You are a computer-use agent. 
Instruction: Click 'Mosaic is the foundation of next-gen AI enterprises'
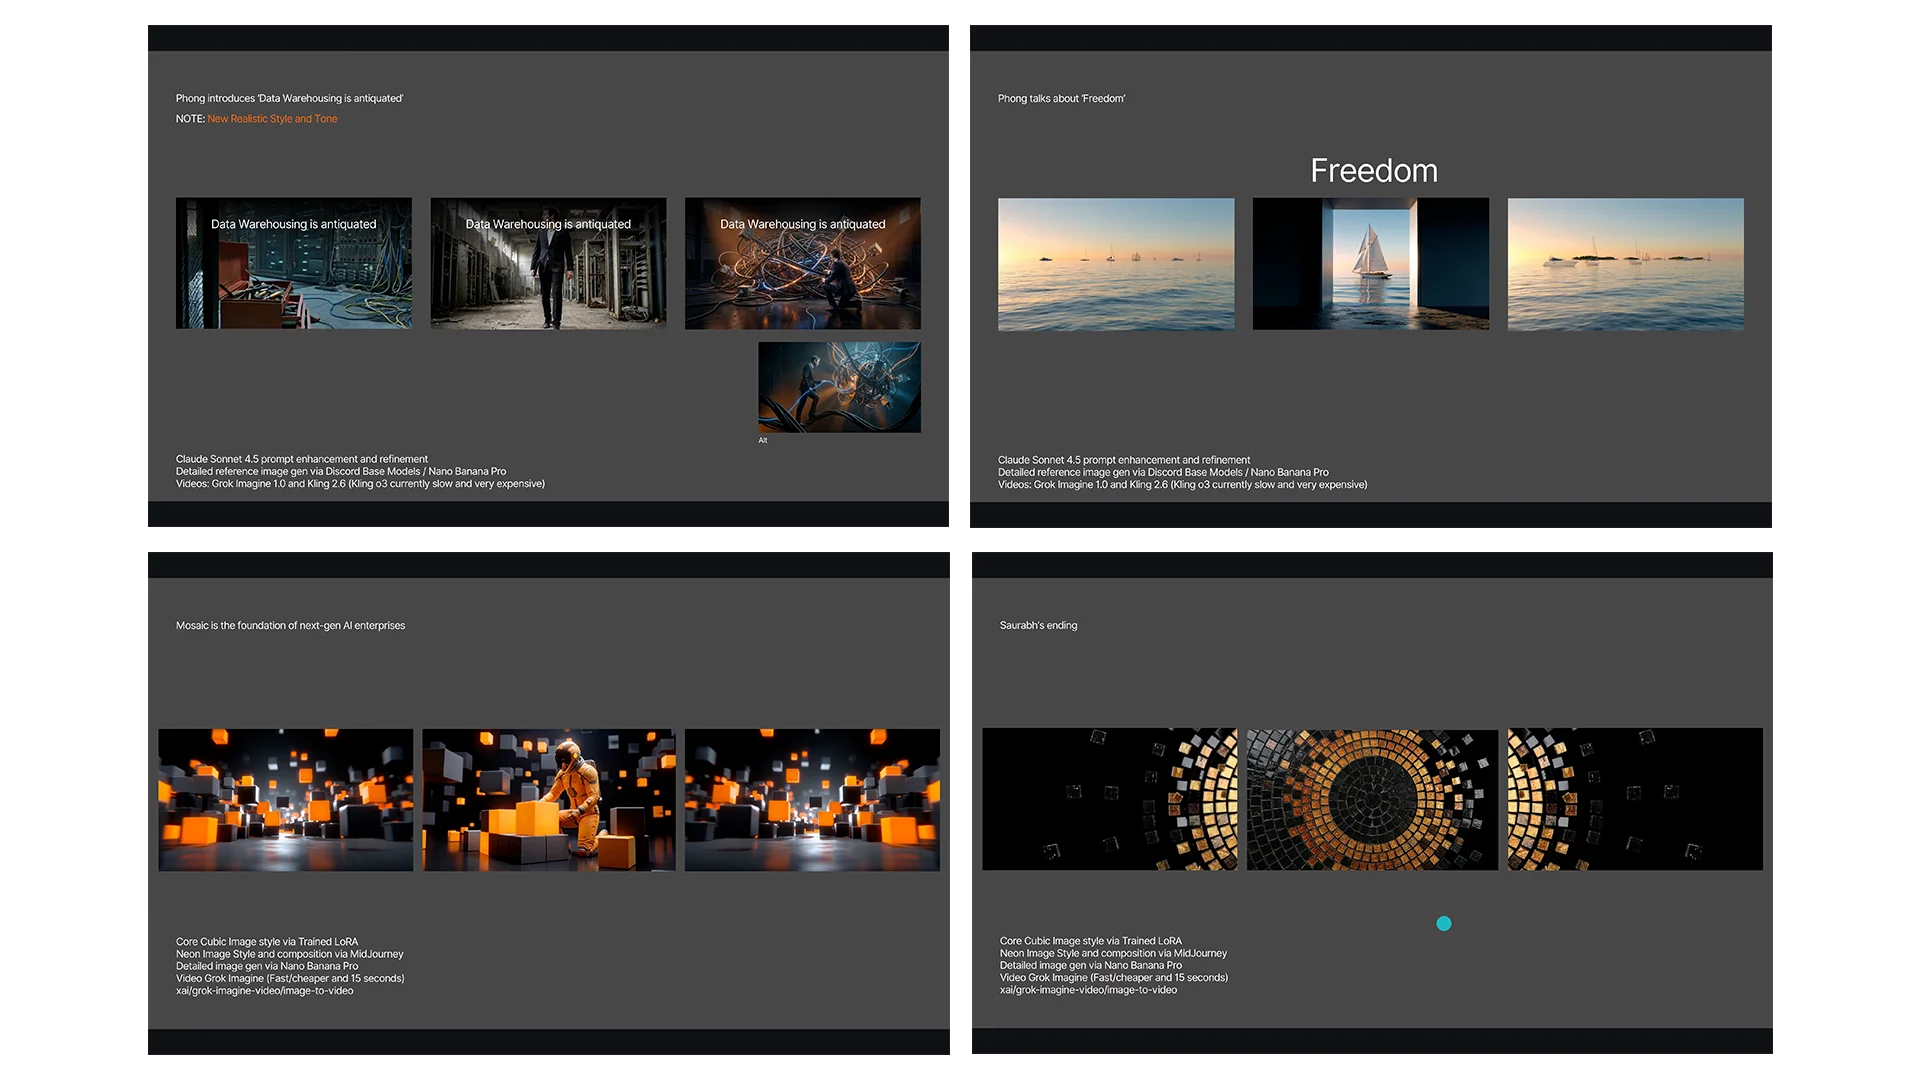pos(290,626)
